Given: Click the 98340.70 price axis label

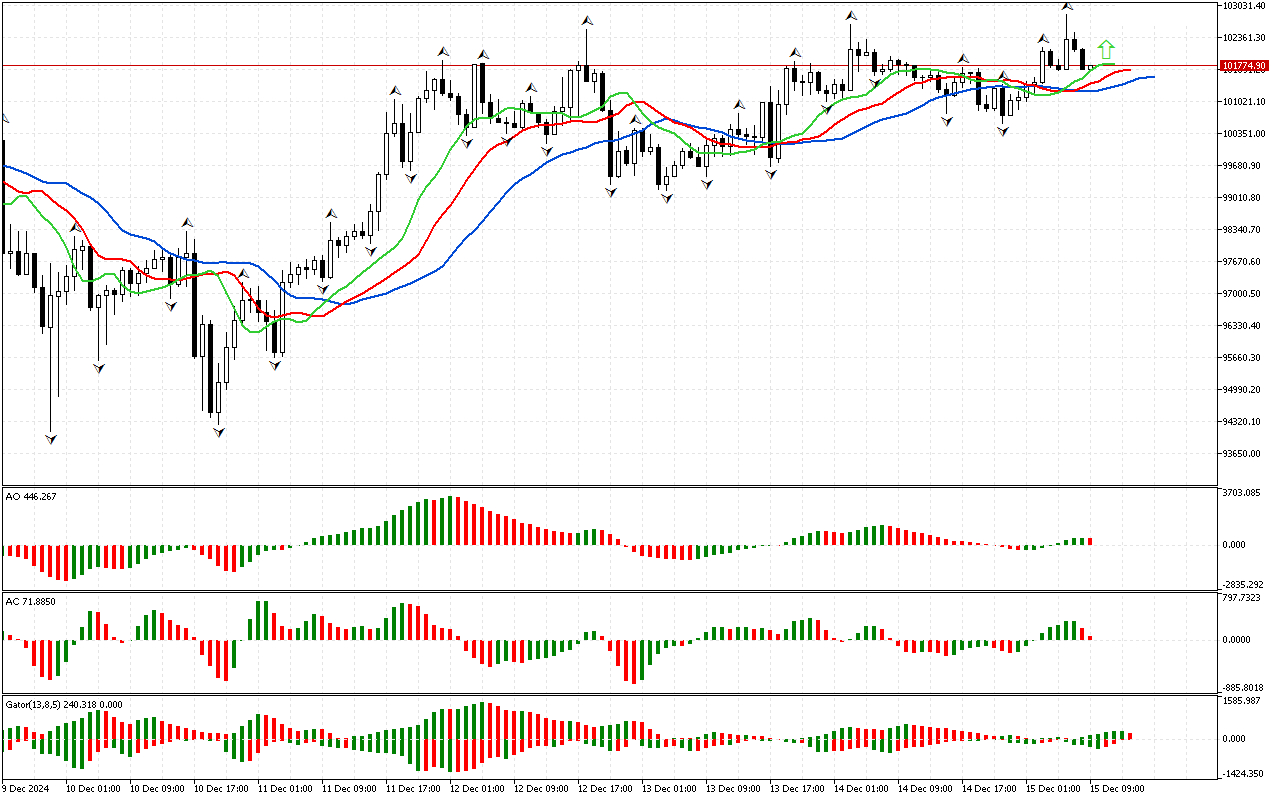Looking at the screenshot, I should pyautogui.click(x=1244, y=230).
